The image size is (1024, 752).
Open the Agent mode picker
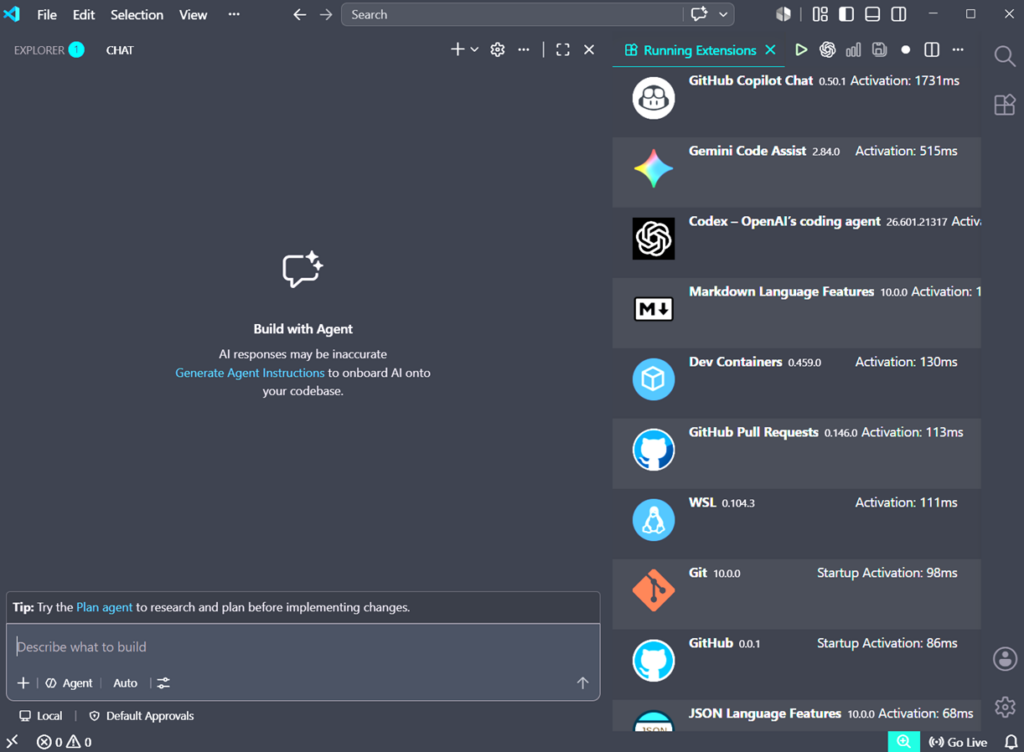coord(69,683)
